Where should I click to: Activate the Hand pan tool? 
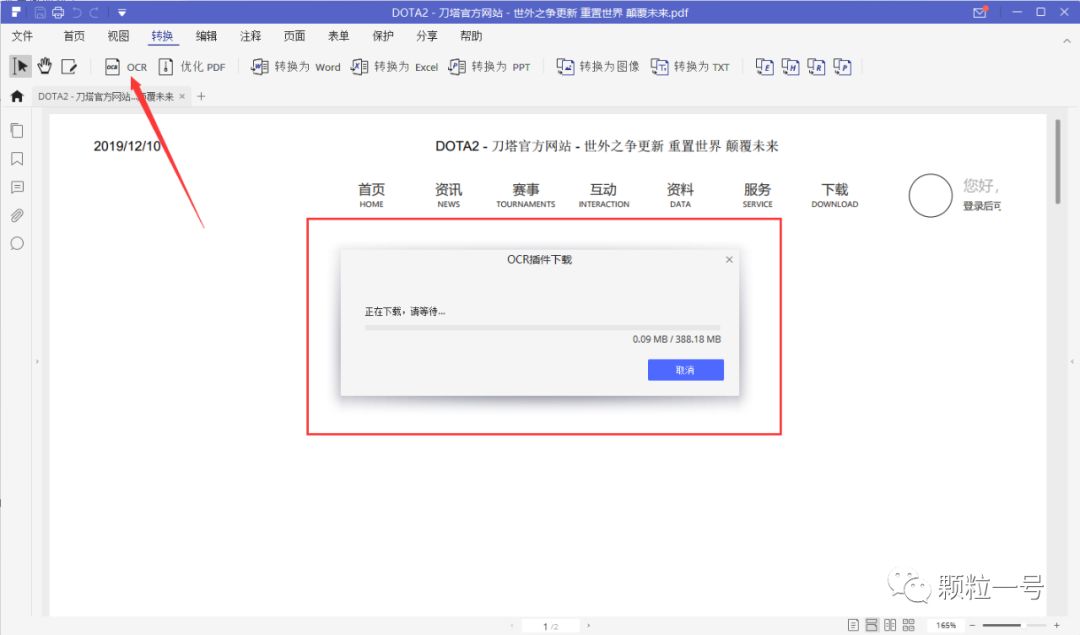45,66
